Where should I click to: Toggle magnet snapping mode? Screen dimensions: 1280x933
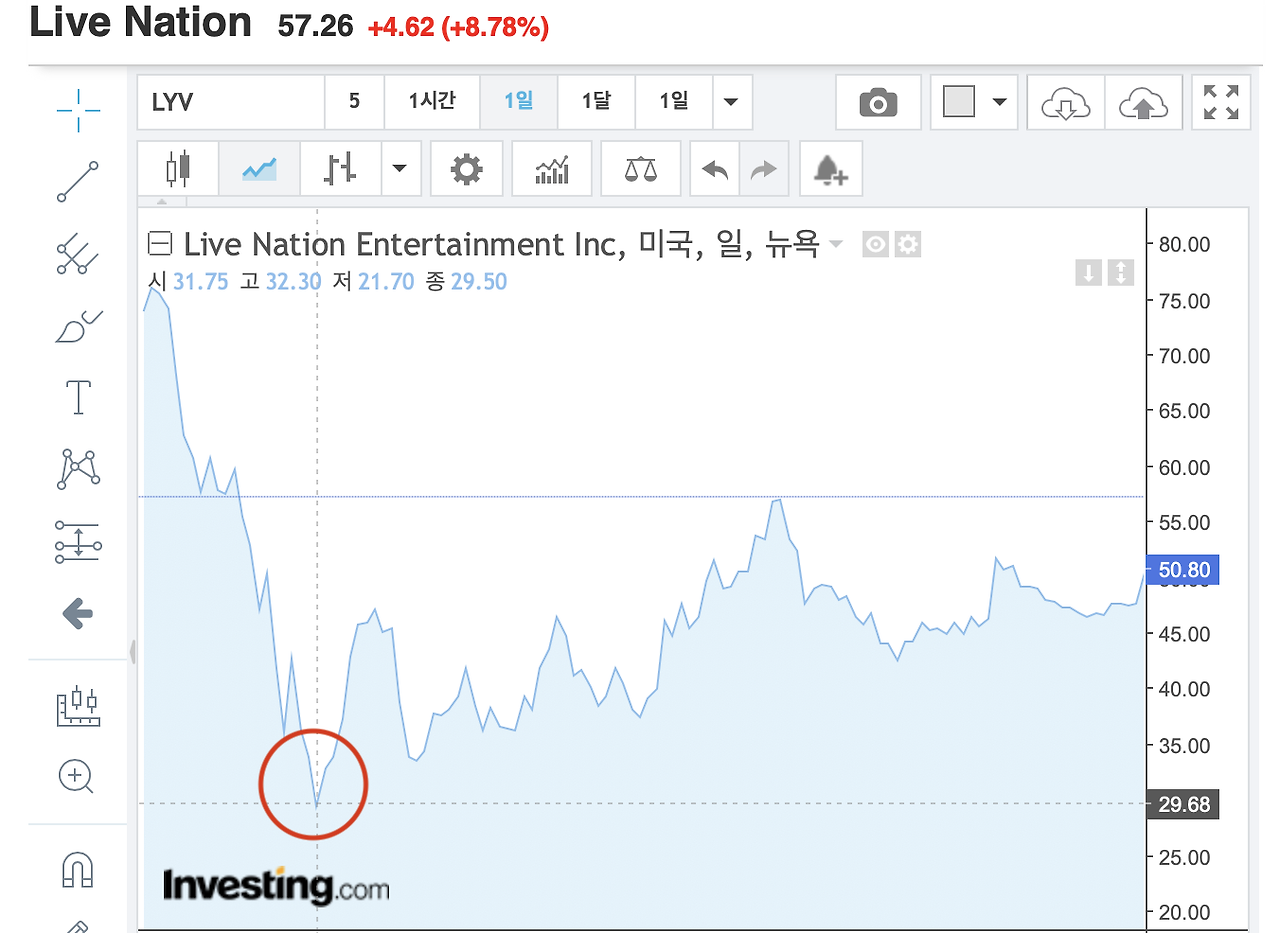coord(78,868)
